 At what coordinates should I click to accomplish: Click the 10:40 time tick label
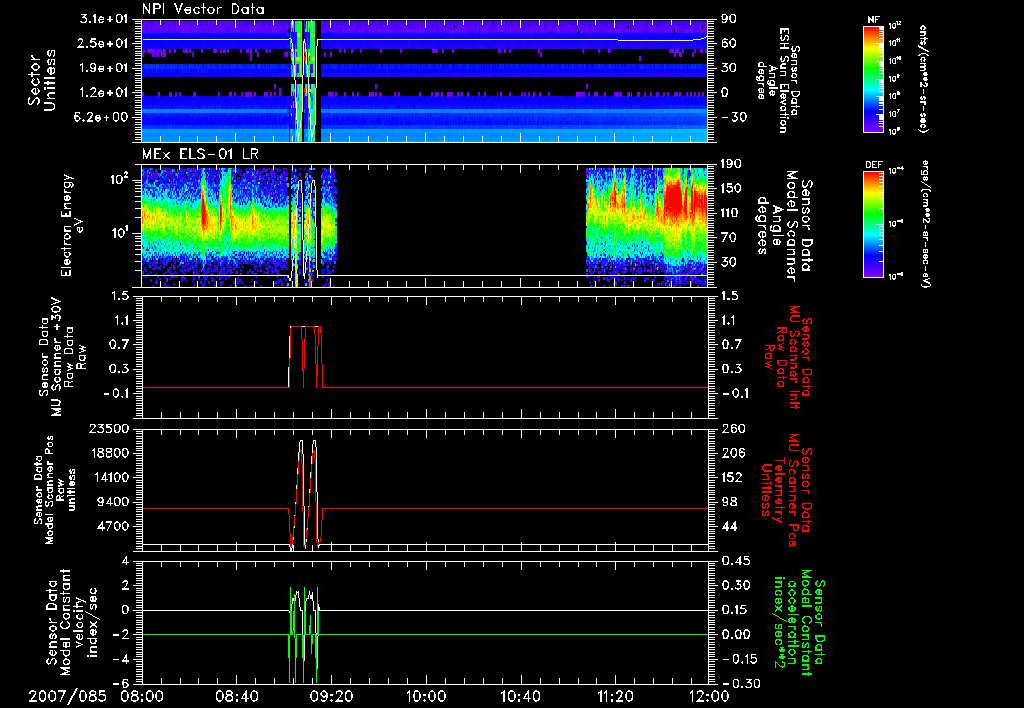(520, 696)
